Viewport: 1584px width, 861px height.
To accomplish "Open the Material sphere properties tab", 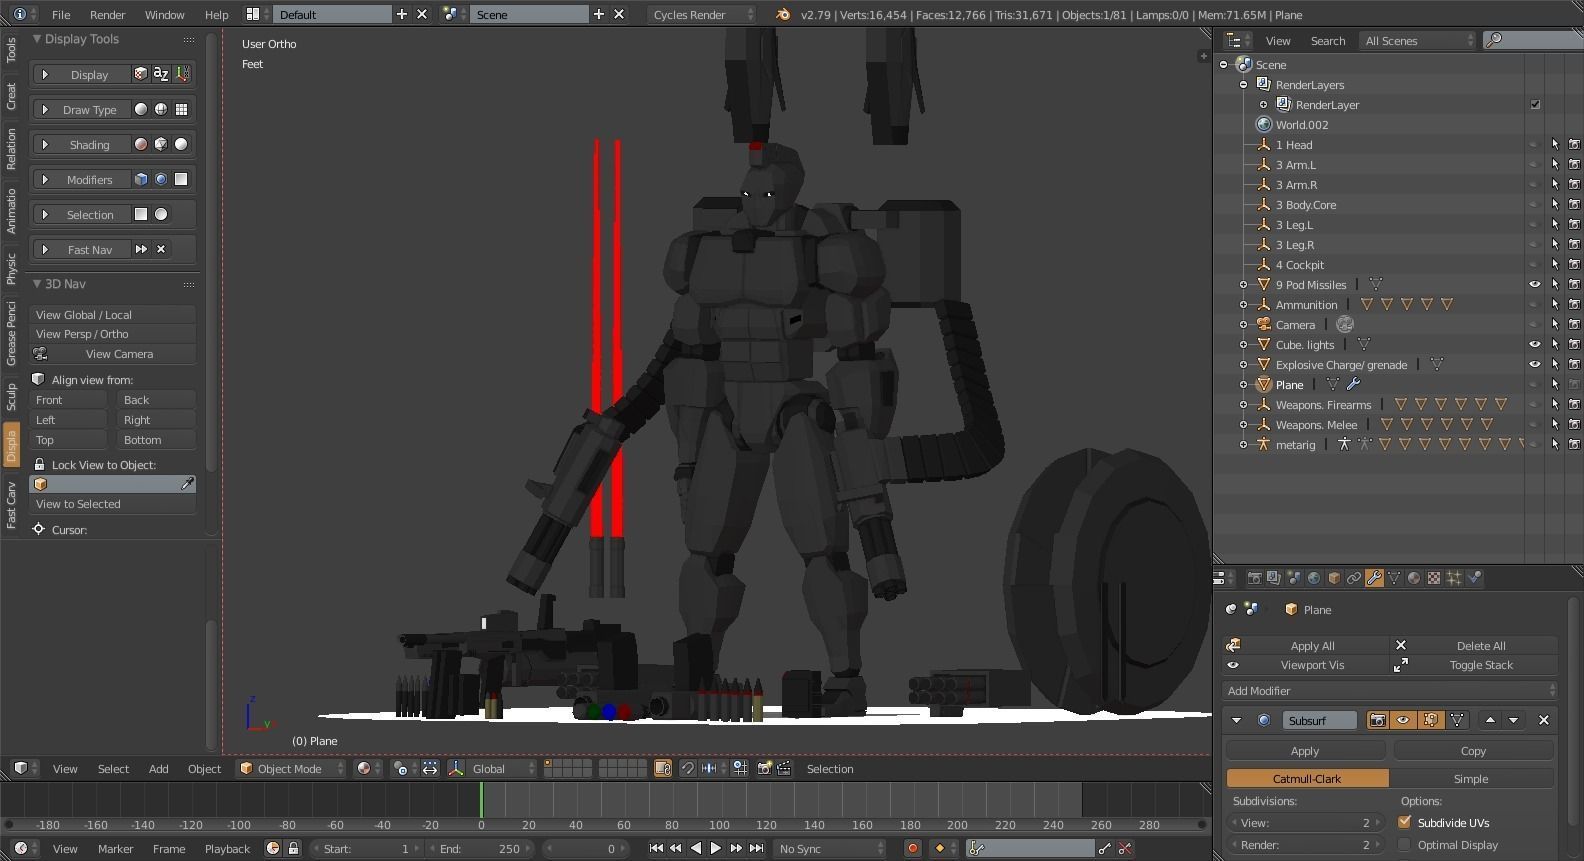I will point(1414,578).
